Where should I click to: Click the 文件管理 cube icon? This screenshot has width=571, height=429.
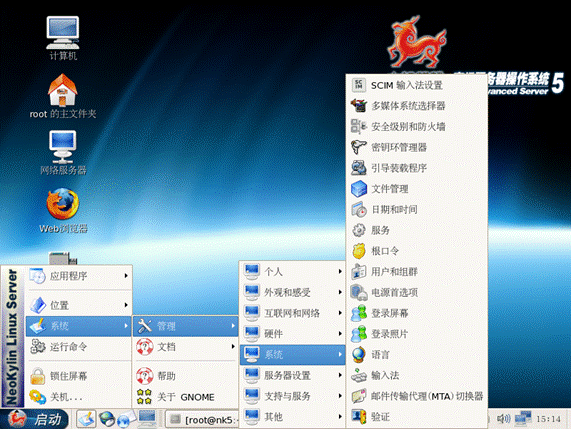[x=359, y=189]
